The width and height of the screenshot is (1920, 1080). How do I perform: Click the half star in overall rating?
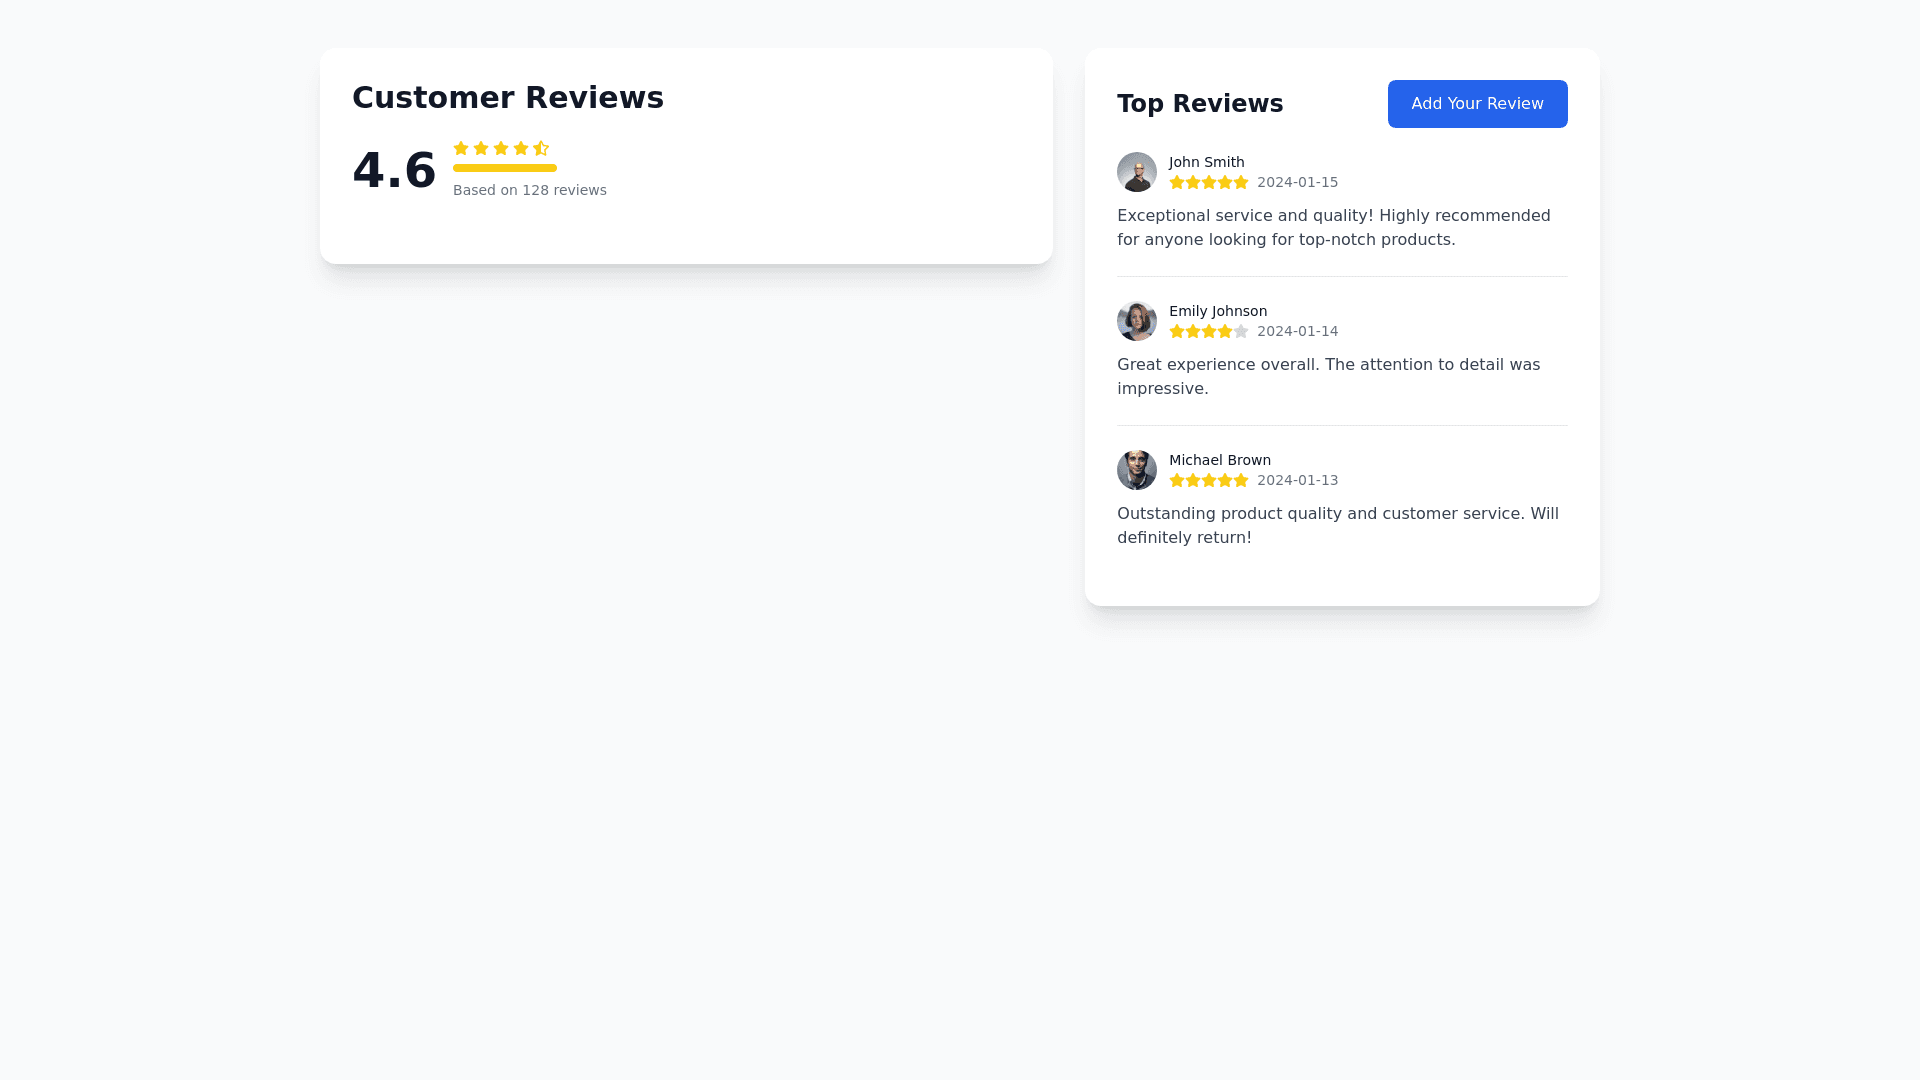pos(541,148)
